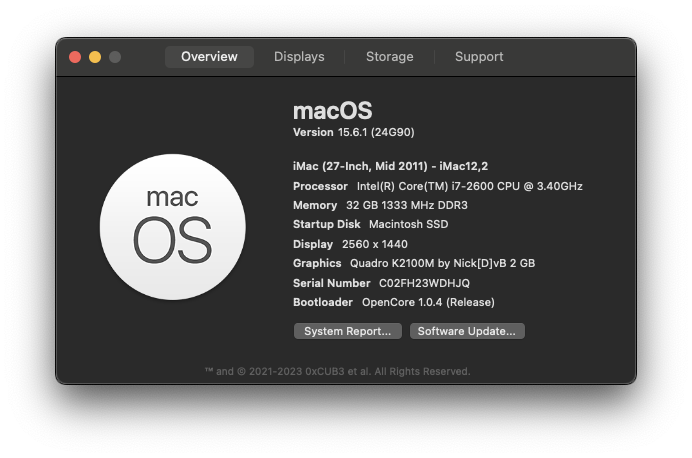This screenshot has height=458, width=692.
Task: Click the Serial Number label
Action: click(331, 283)
